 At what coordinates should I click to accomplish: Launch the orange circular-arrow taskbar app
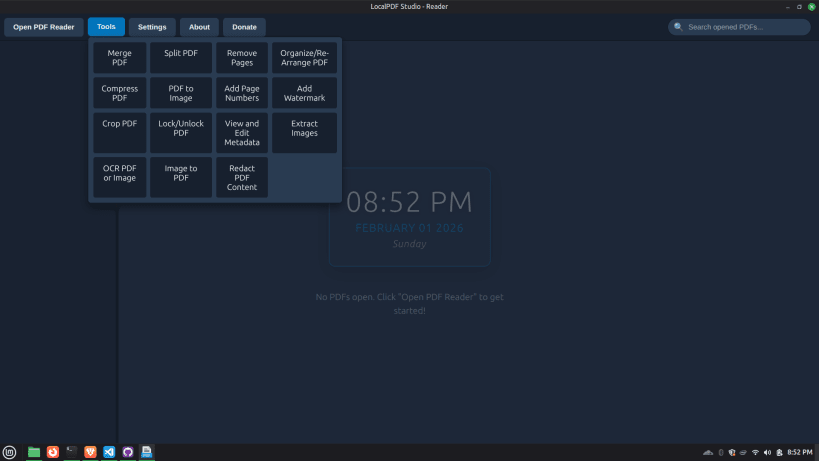point(53,452)
